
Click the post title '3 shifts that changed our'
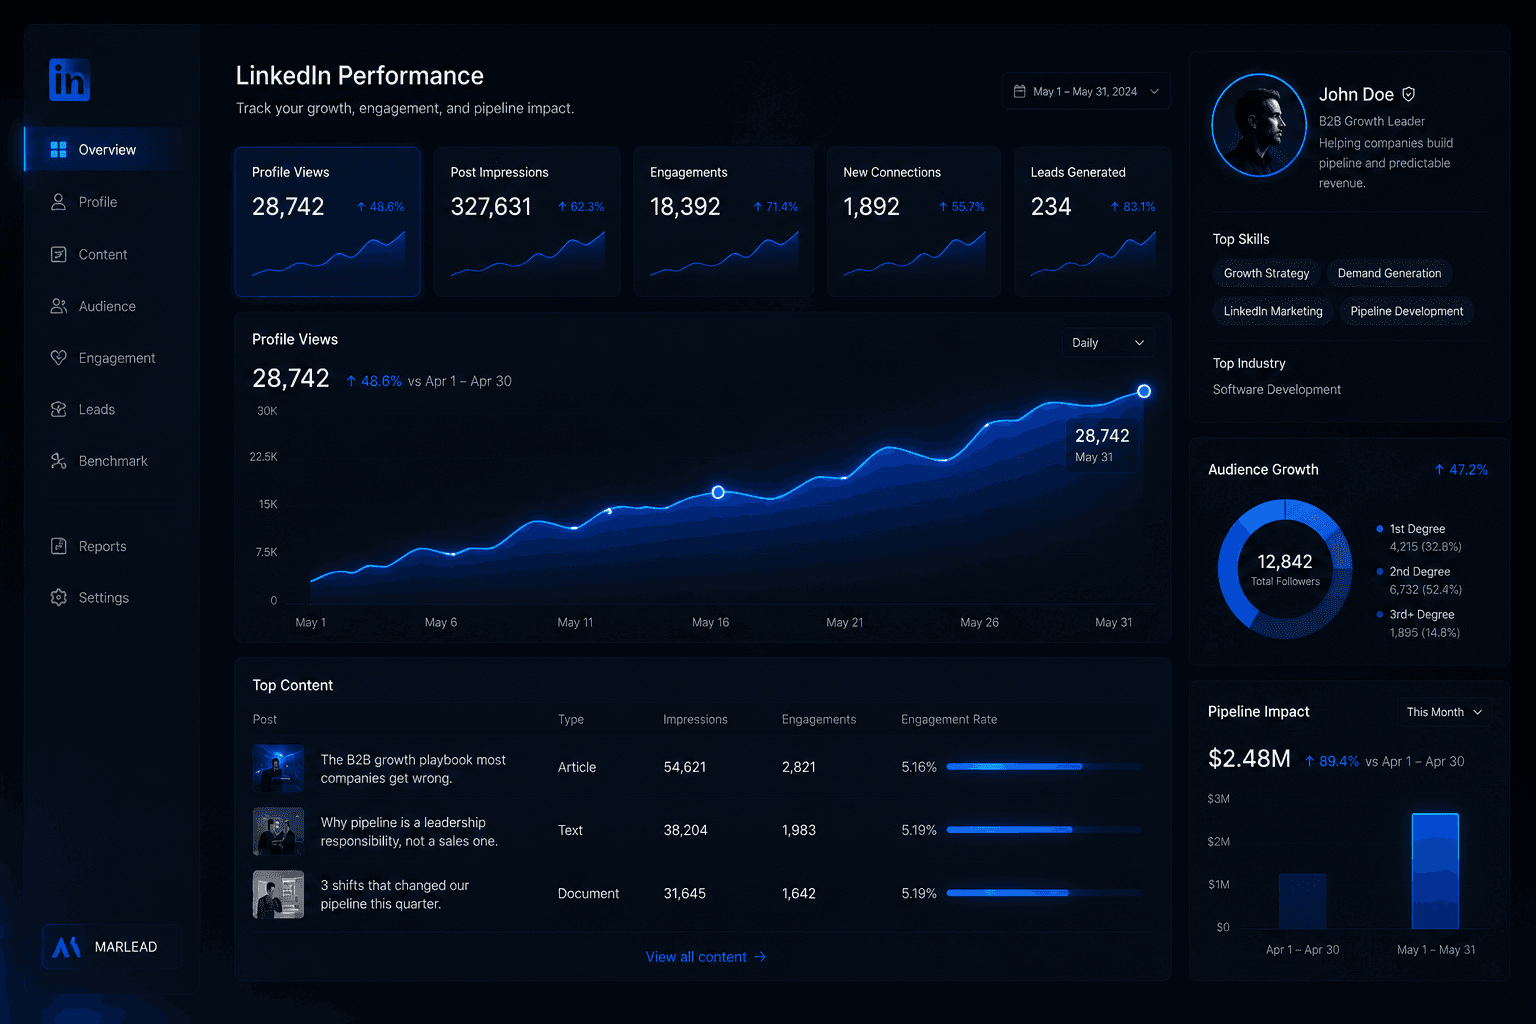(x=394, y=895)
